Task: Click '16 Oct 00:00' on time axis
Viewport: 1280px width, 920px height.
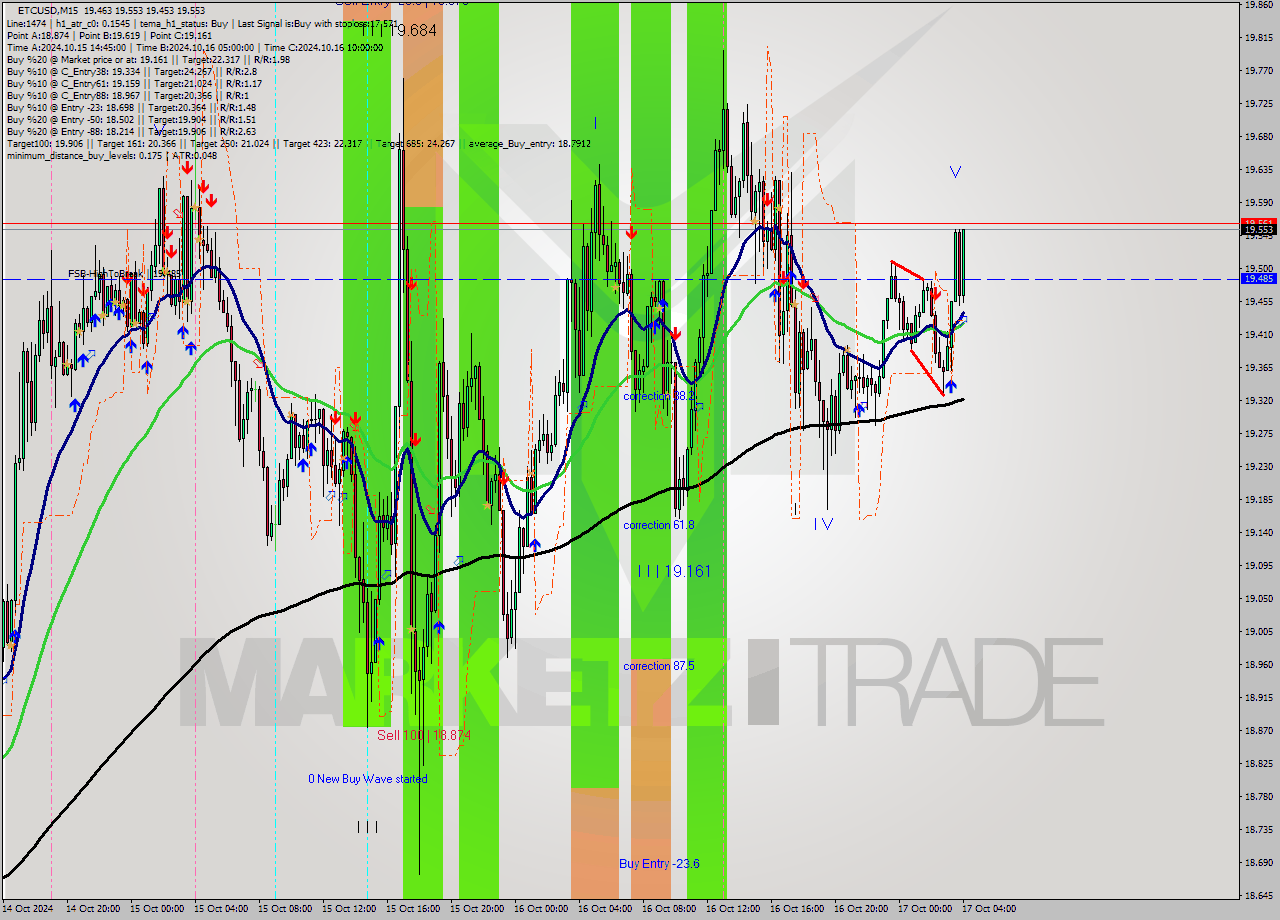Action: pyautogui.click(x=541, y=910)
